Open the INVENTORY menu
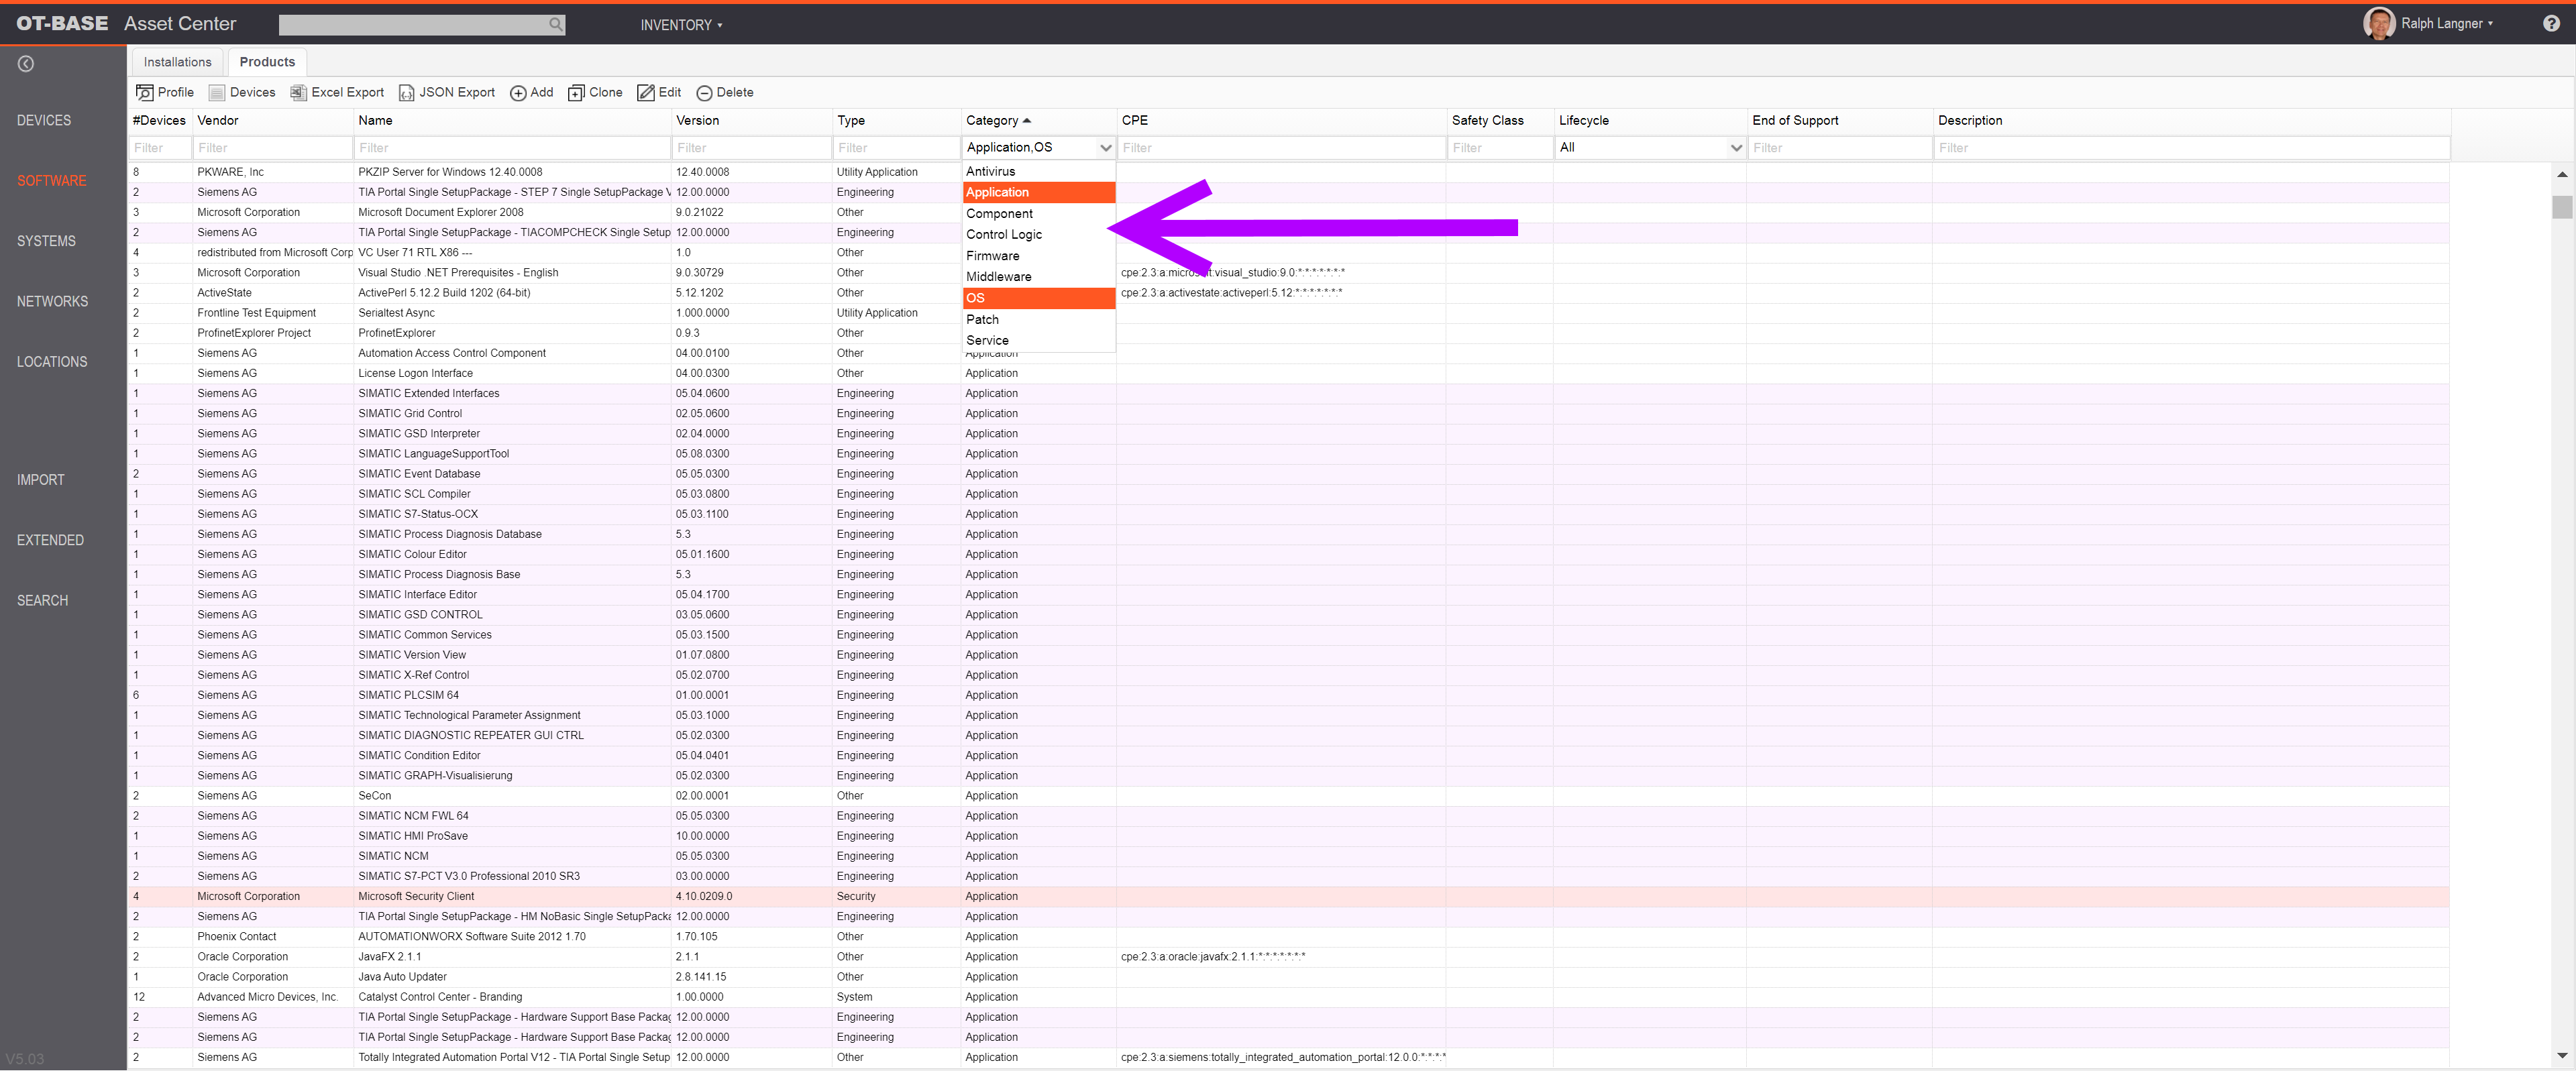The width and height of the screenshot is (2576, 1073). pyautogui.click(x=681, y=25)
